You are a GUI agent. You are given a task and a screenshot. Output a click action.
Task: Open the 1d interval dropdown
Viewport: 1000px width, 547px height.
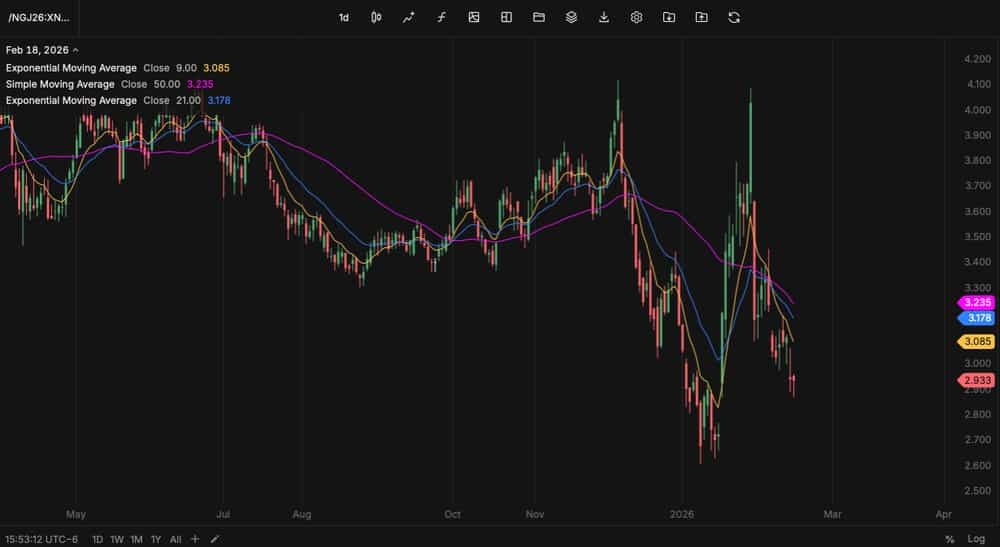[344, 17]
